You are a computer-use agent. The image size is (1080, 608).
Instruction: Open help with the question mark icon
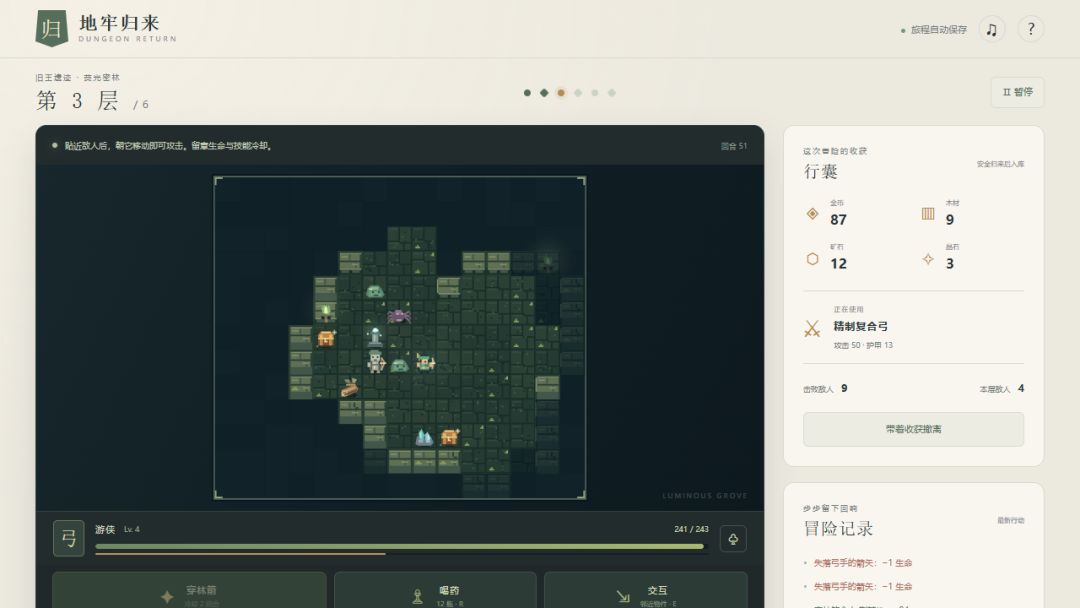click(x=1030, y=29)
